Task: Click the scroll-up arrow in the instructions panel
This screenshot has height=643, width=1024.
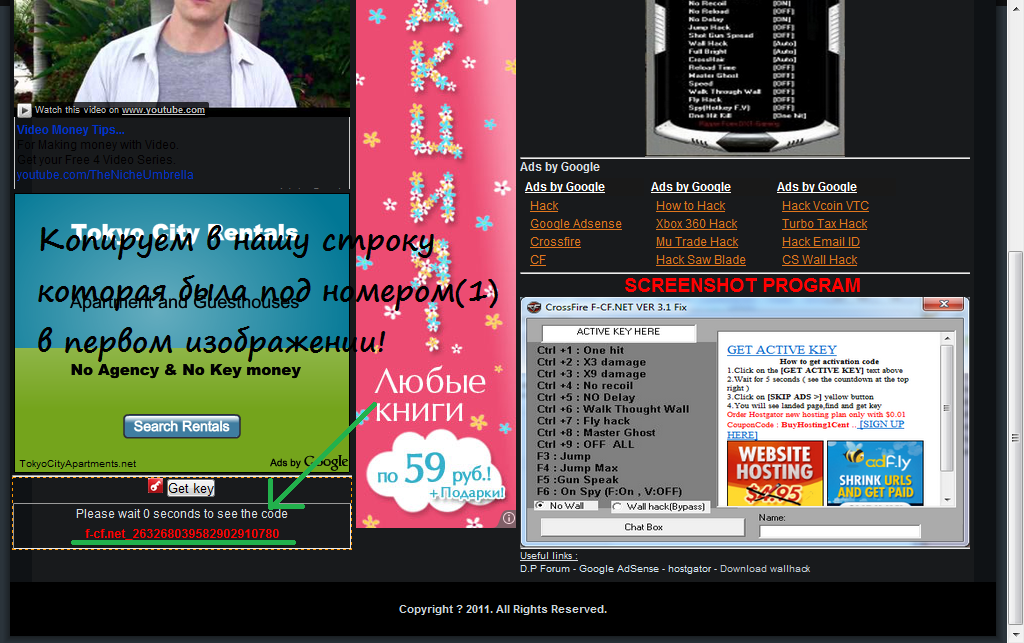Action: click(x=946, y=340)
